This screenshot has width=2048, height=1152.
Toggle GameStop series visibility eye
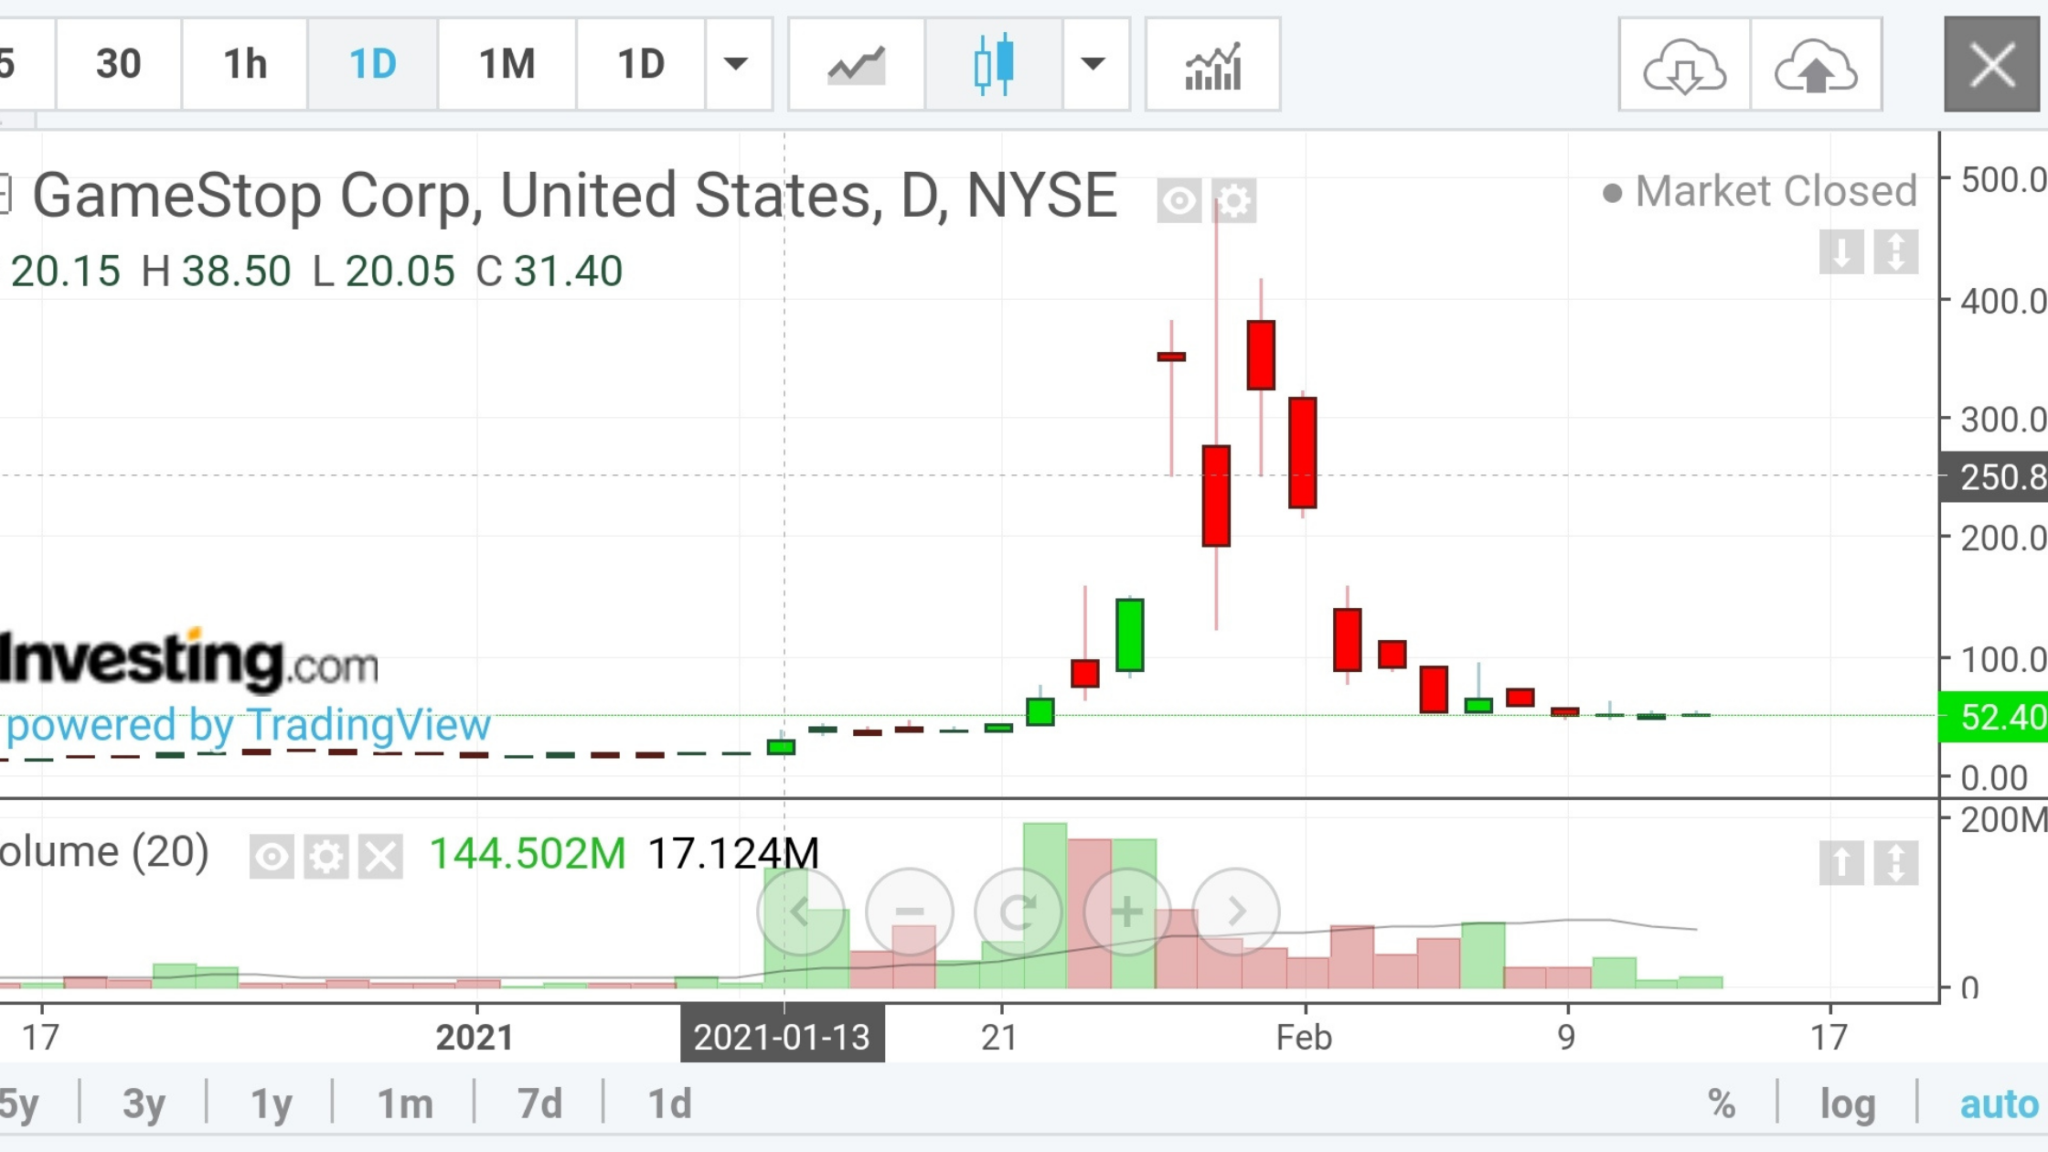click(x=1180, y=201)
